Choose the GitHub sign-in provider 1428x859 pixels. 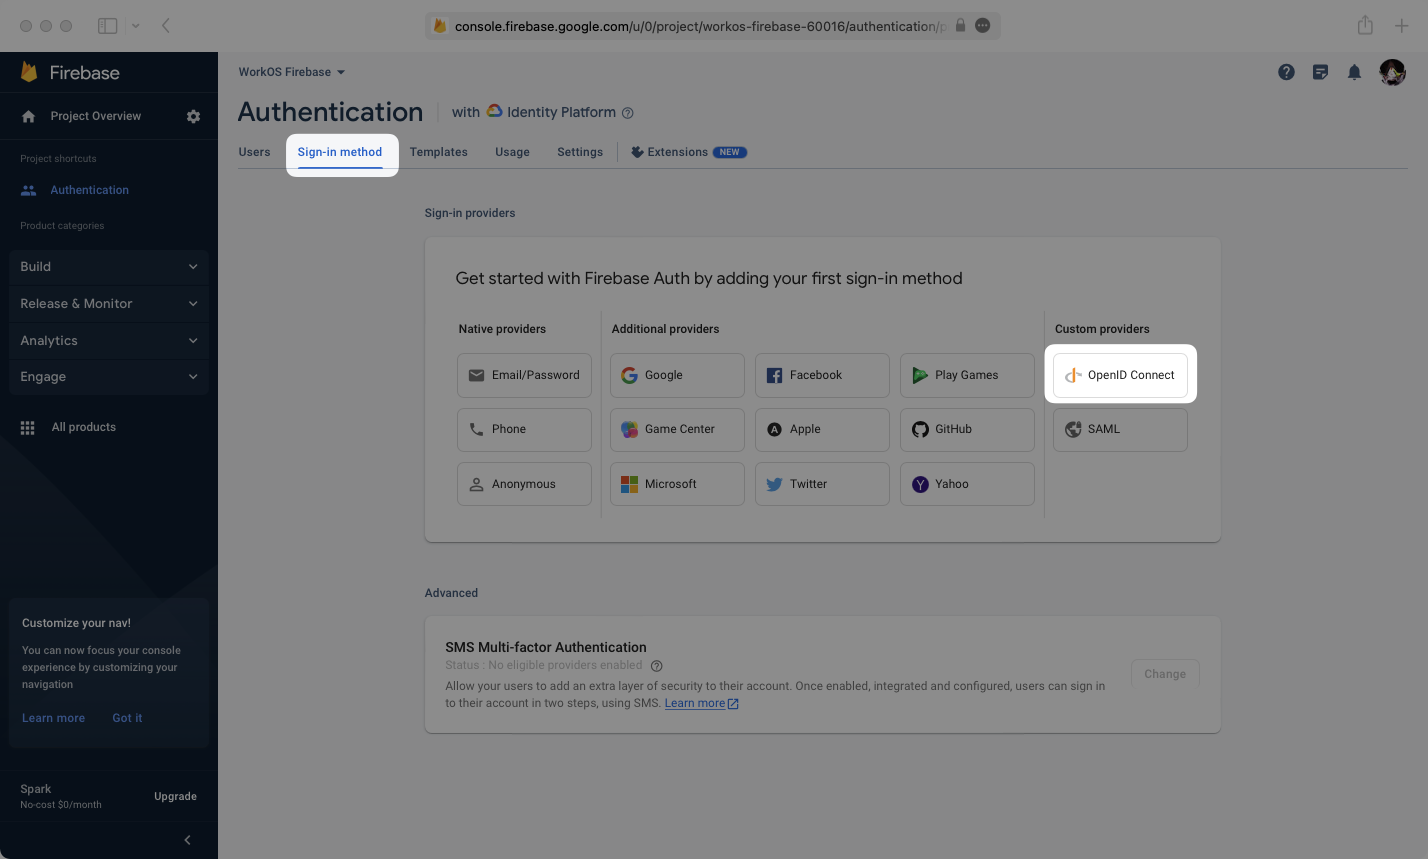(966, 429)
